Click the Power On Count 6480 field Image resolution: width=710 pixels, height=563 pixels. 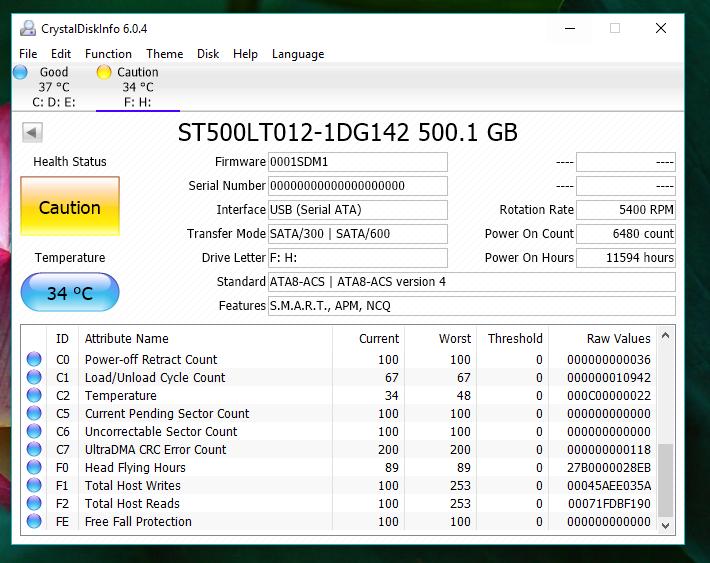(x=626, y=234)
